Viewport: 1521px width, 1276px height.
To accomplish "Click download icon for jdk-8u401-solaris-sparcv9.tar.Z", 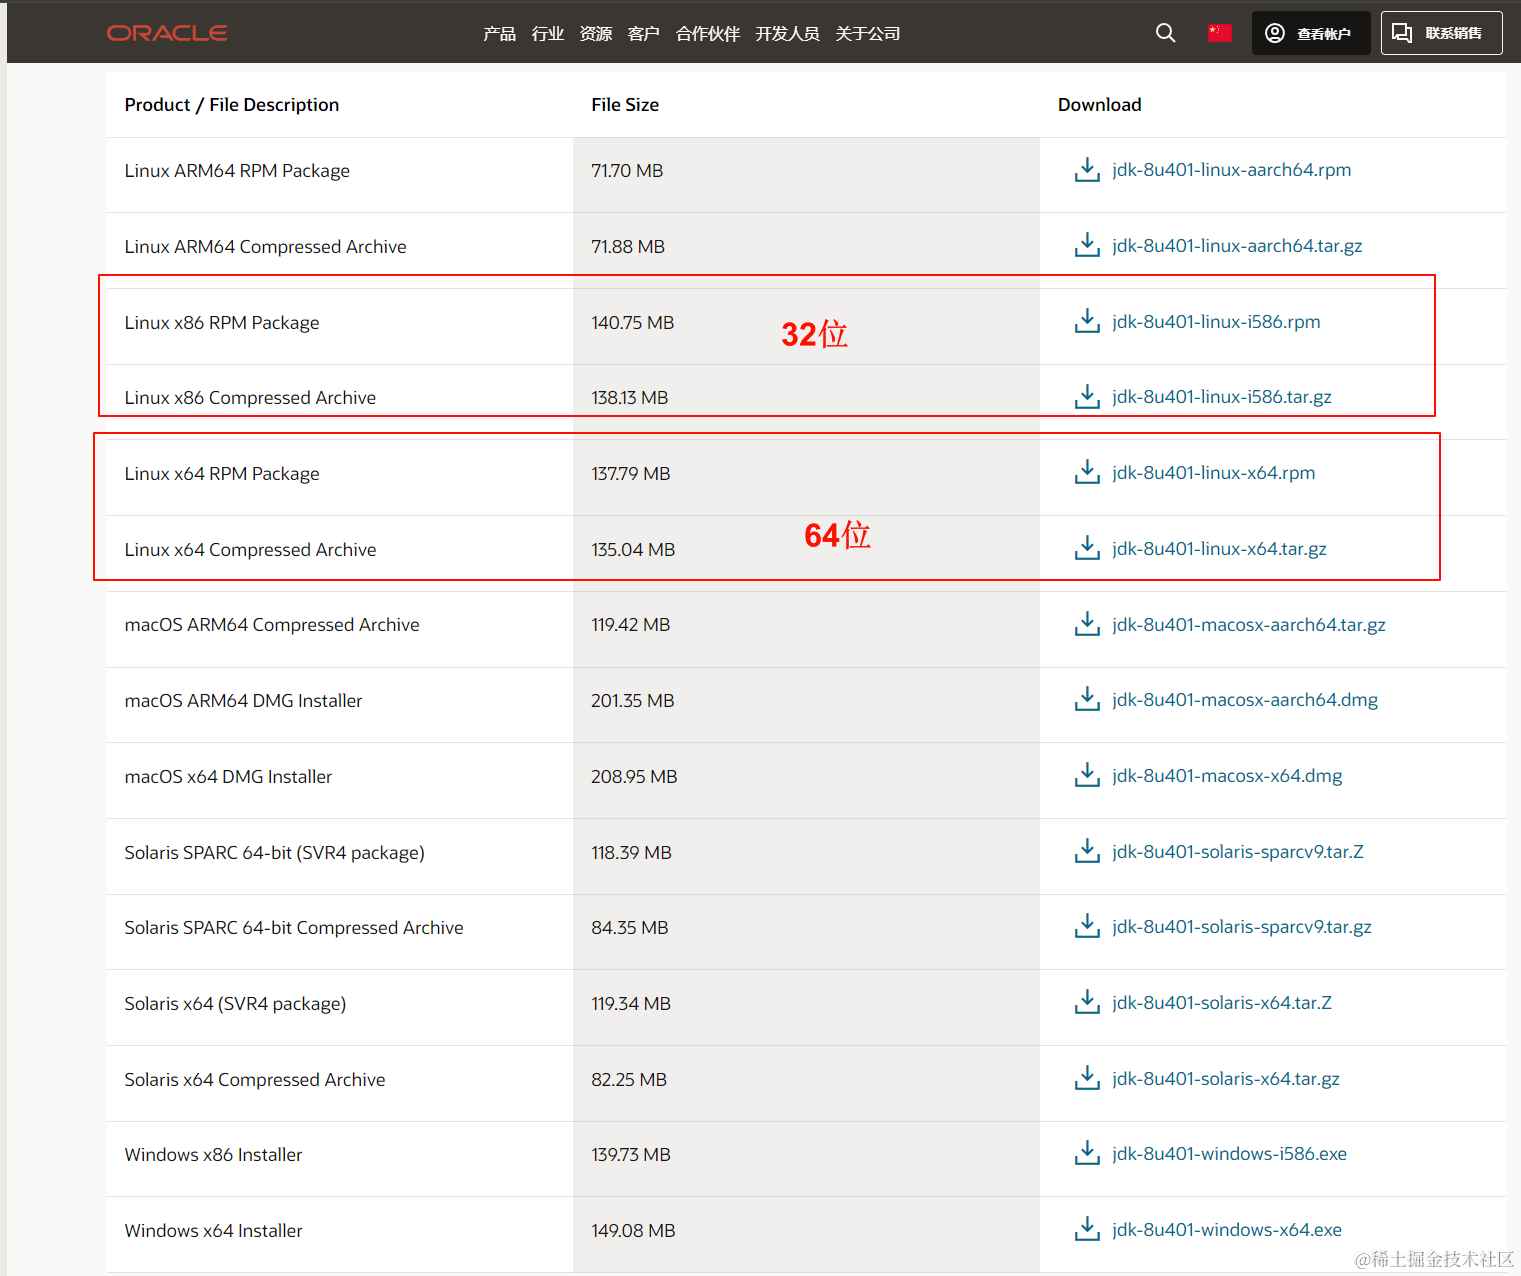I will pyautogui.click(x=1087, y=851).
